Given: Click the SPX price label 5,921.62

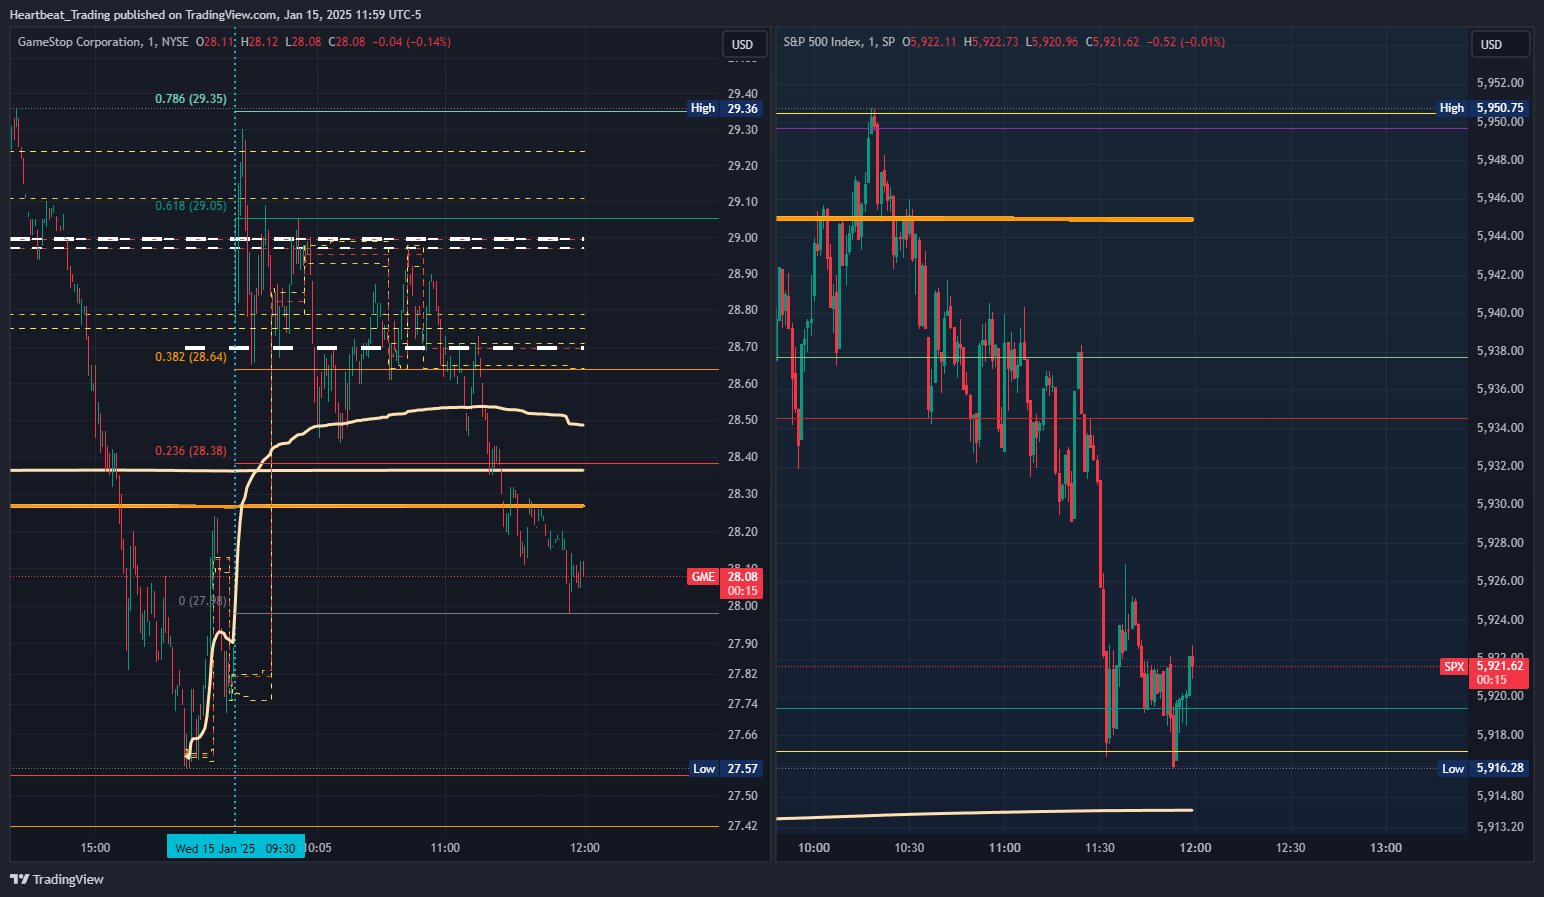Looking at the screenshot, I should pyautogui.click(x=1500, y=666).
